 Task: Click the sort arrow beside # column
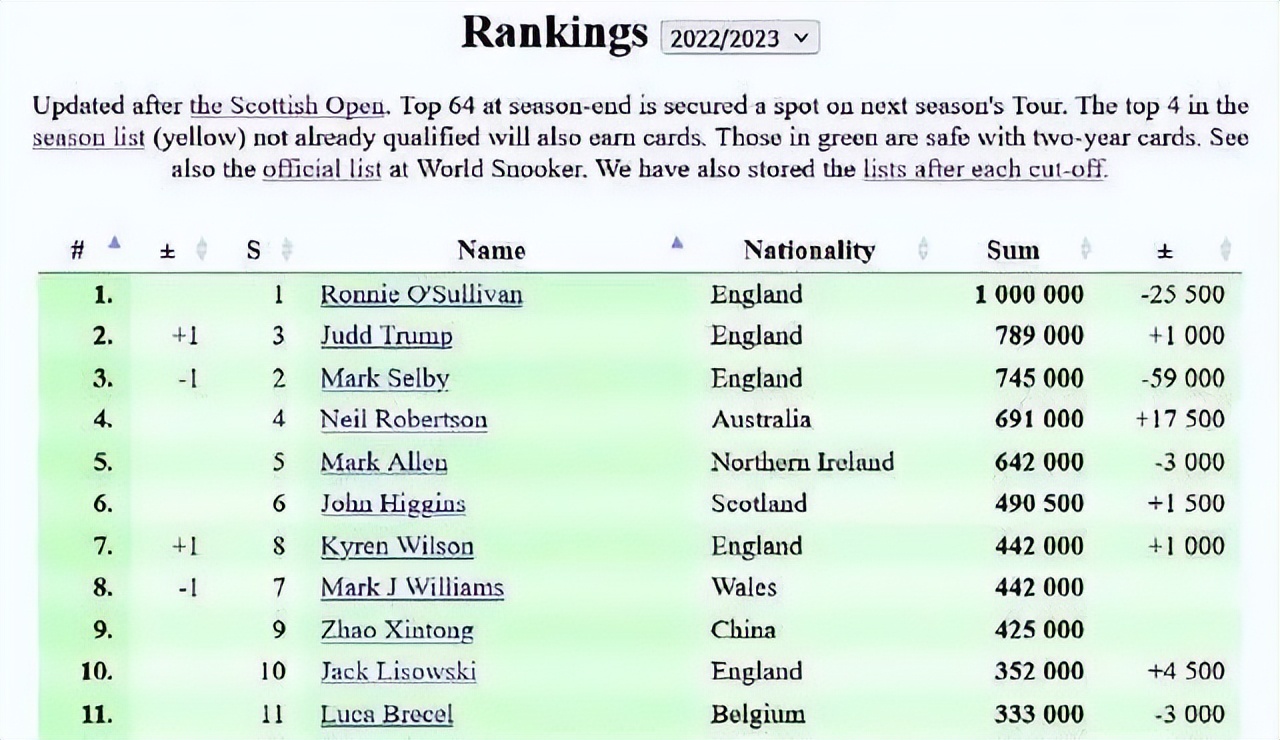114,243
